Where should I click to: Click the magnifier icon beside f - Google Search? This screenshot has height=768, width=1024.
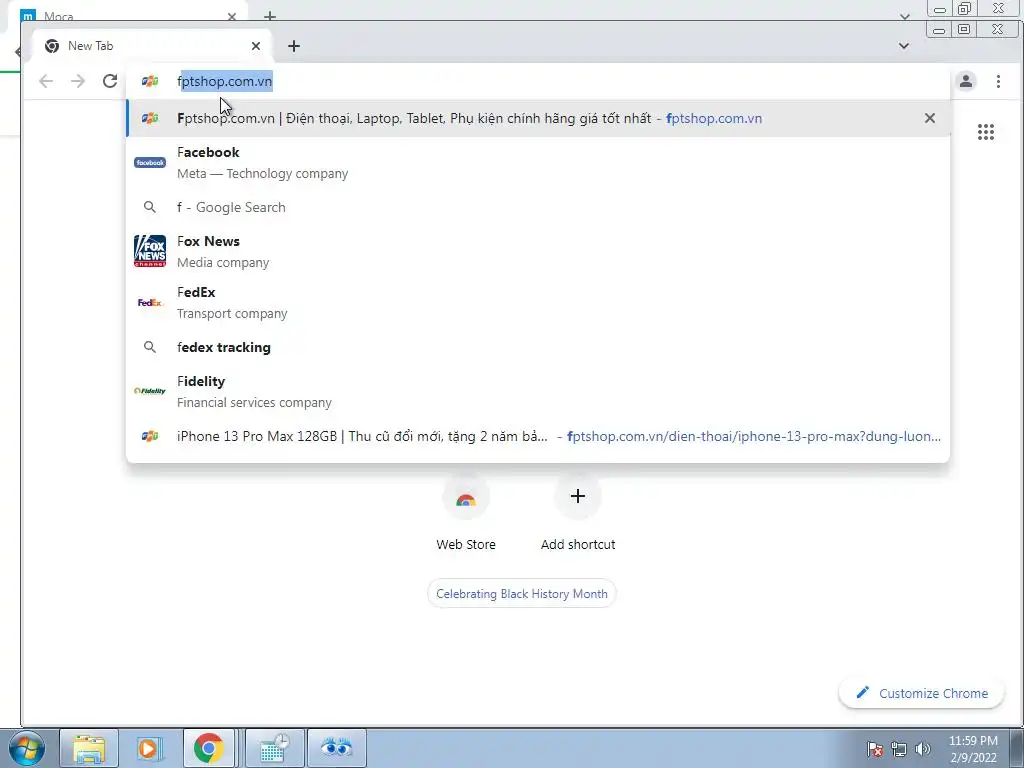click(x=150, y=207)
